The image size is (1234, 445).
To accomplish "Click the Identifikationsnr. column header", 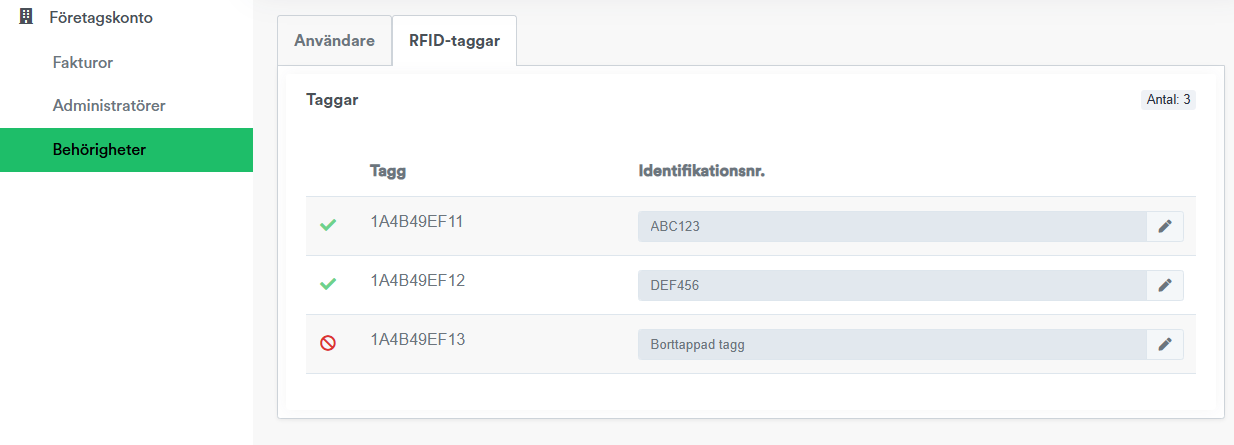I will point(701,171).
